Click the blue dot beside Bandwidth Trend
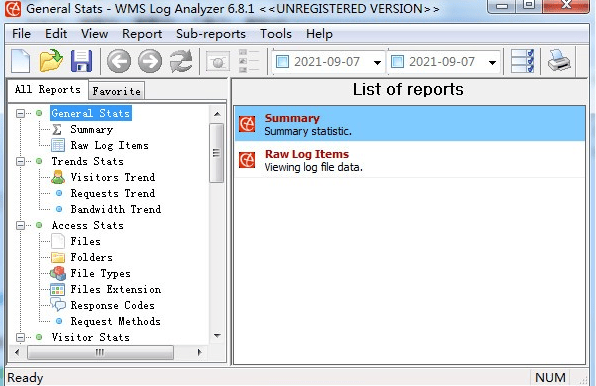The image size is (596, 386). (x=59, y=209)
